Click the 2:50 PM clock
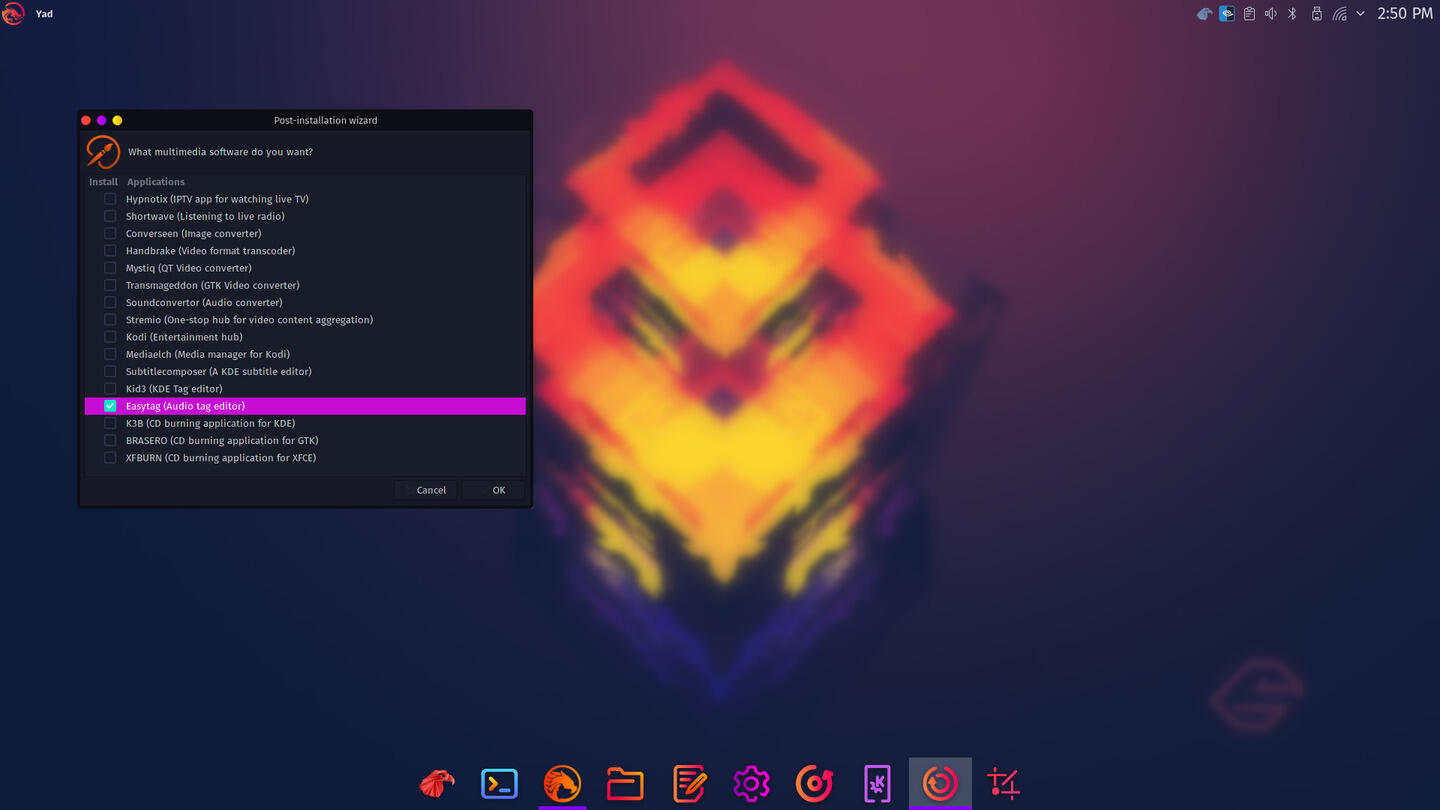The width and height of the screenshot is (1440, 810). [x=1405, y=14]
